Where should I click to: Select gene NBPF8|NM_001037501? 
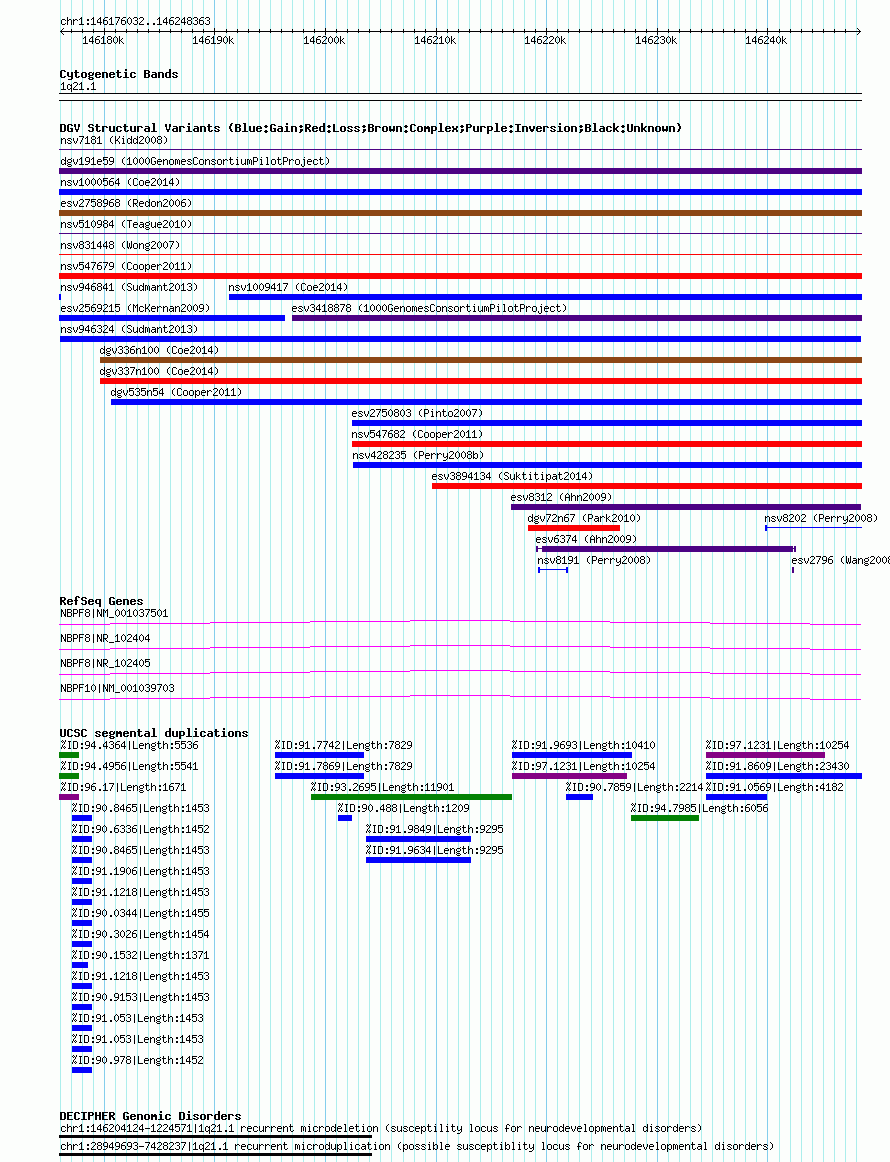(114, 613)
